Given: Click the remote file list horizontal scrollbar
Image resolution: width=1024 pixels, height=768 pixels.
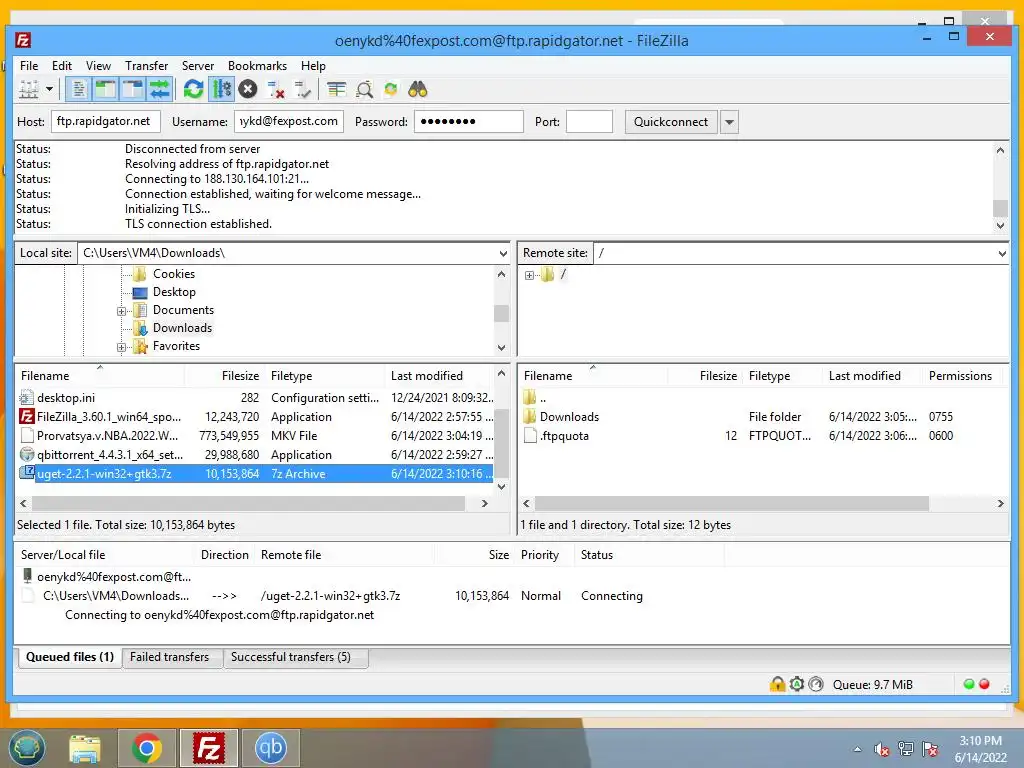Looking at the screenshot, I should coord(731,504).
